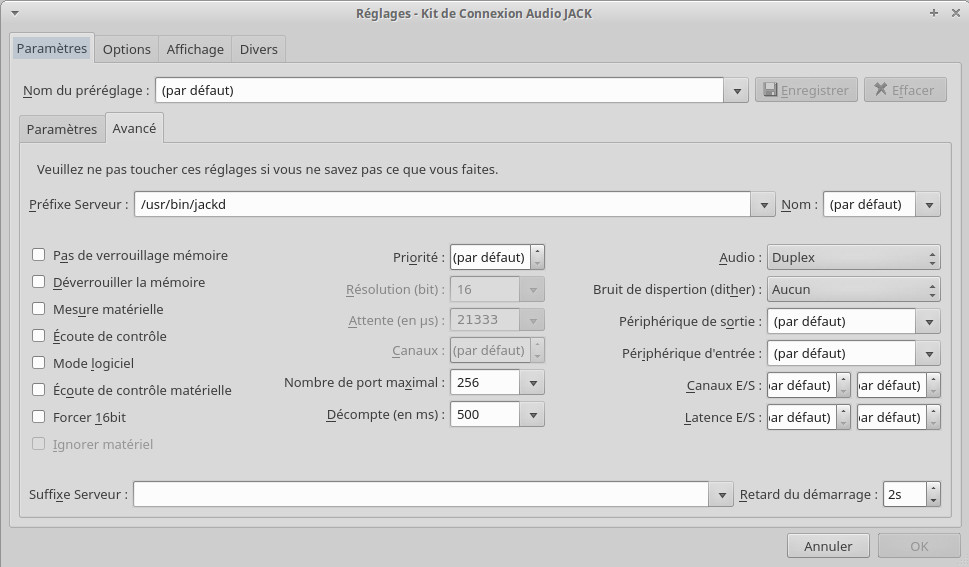Open the Bruit de dispertion dither dropdown
The width and height of the screenshot is (969, 567).
(x=853, y=289)
